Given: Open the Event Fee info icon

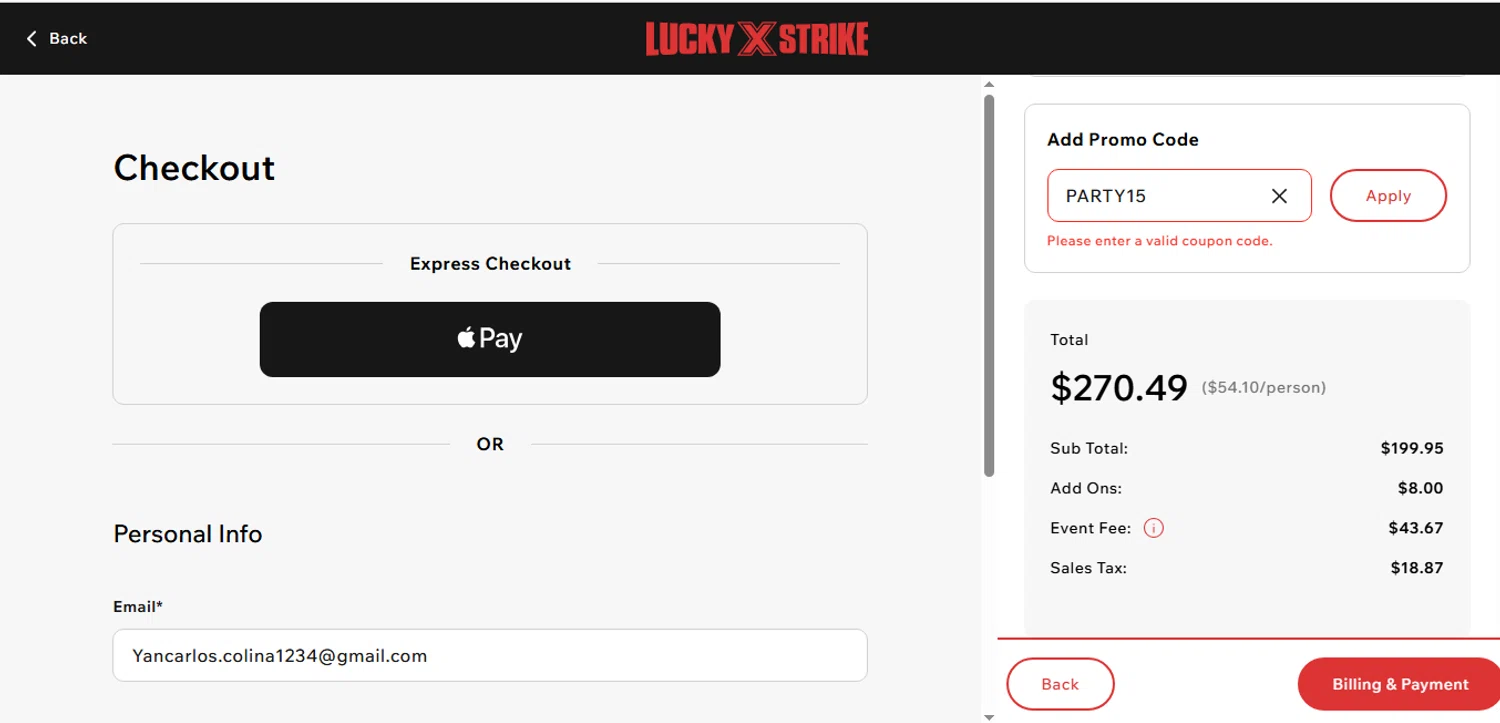Looking at the screenshot, I should point(1153,528).
